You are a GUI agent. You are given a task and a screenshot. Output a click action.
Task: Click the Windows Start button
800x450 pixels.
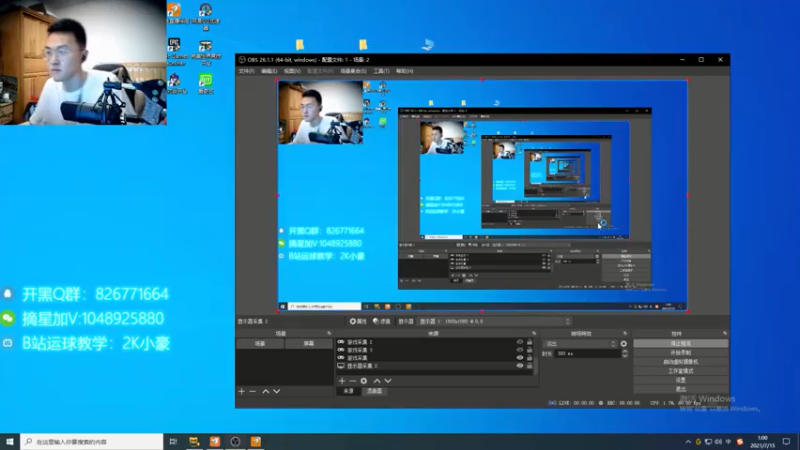pos(10,441)
